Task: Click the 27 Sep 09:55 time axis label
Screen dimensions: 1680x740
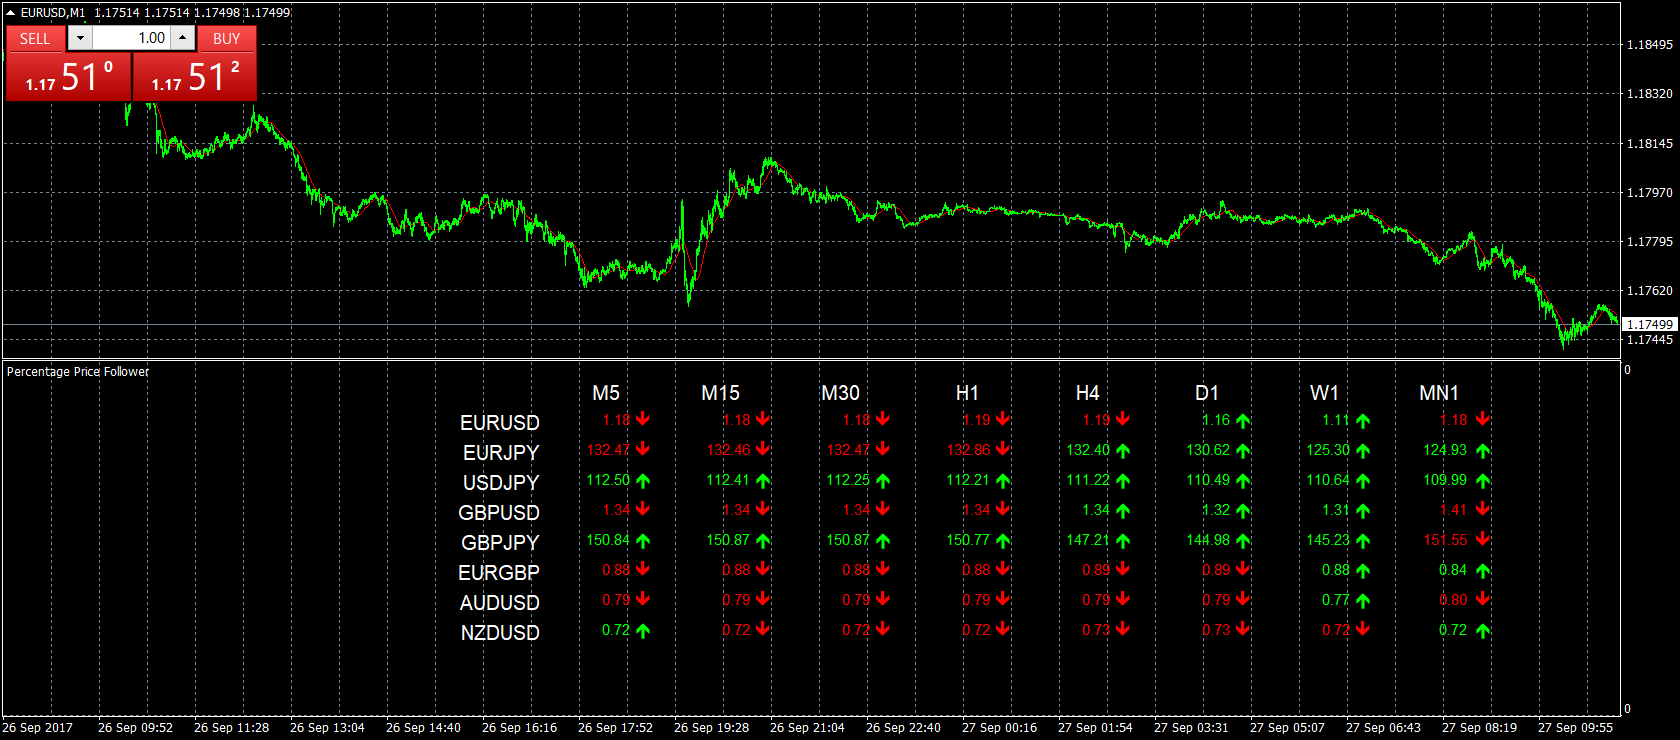Action: [1575, 727]
